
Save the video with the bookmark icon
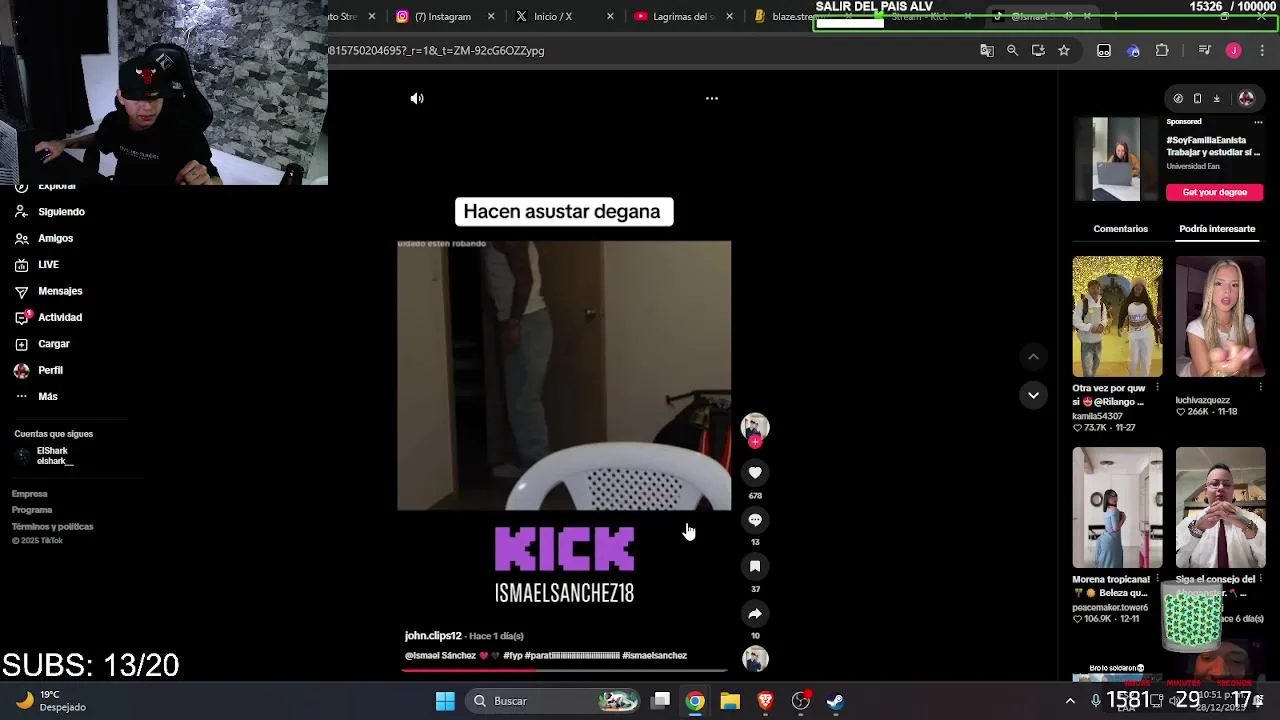pos(755,566)
